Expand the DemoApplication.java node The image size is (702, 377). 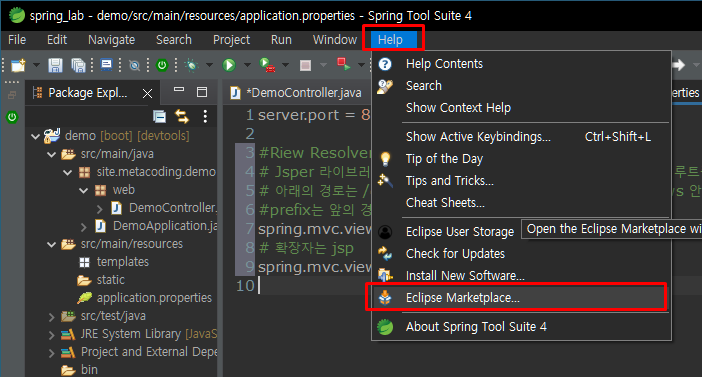84,227
